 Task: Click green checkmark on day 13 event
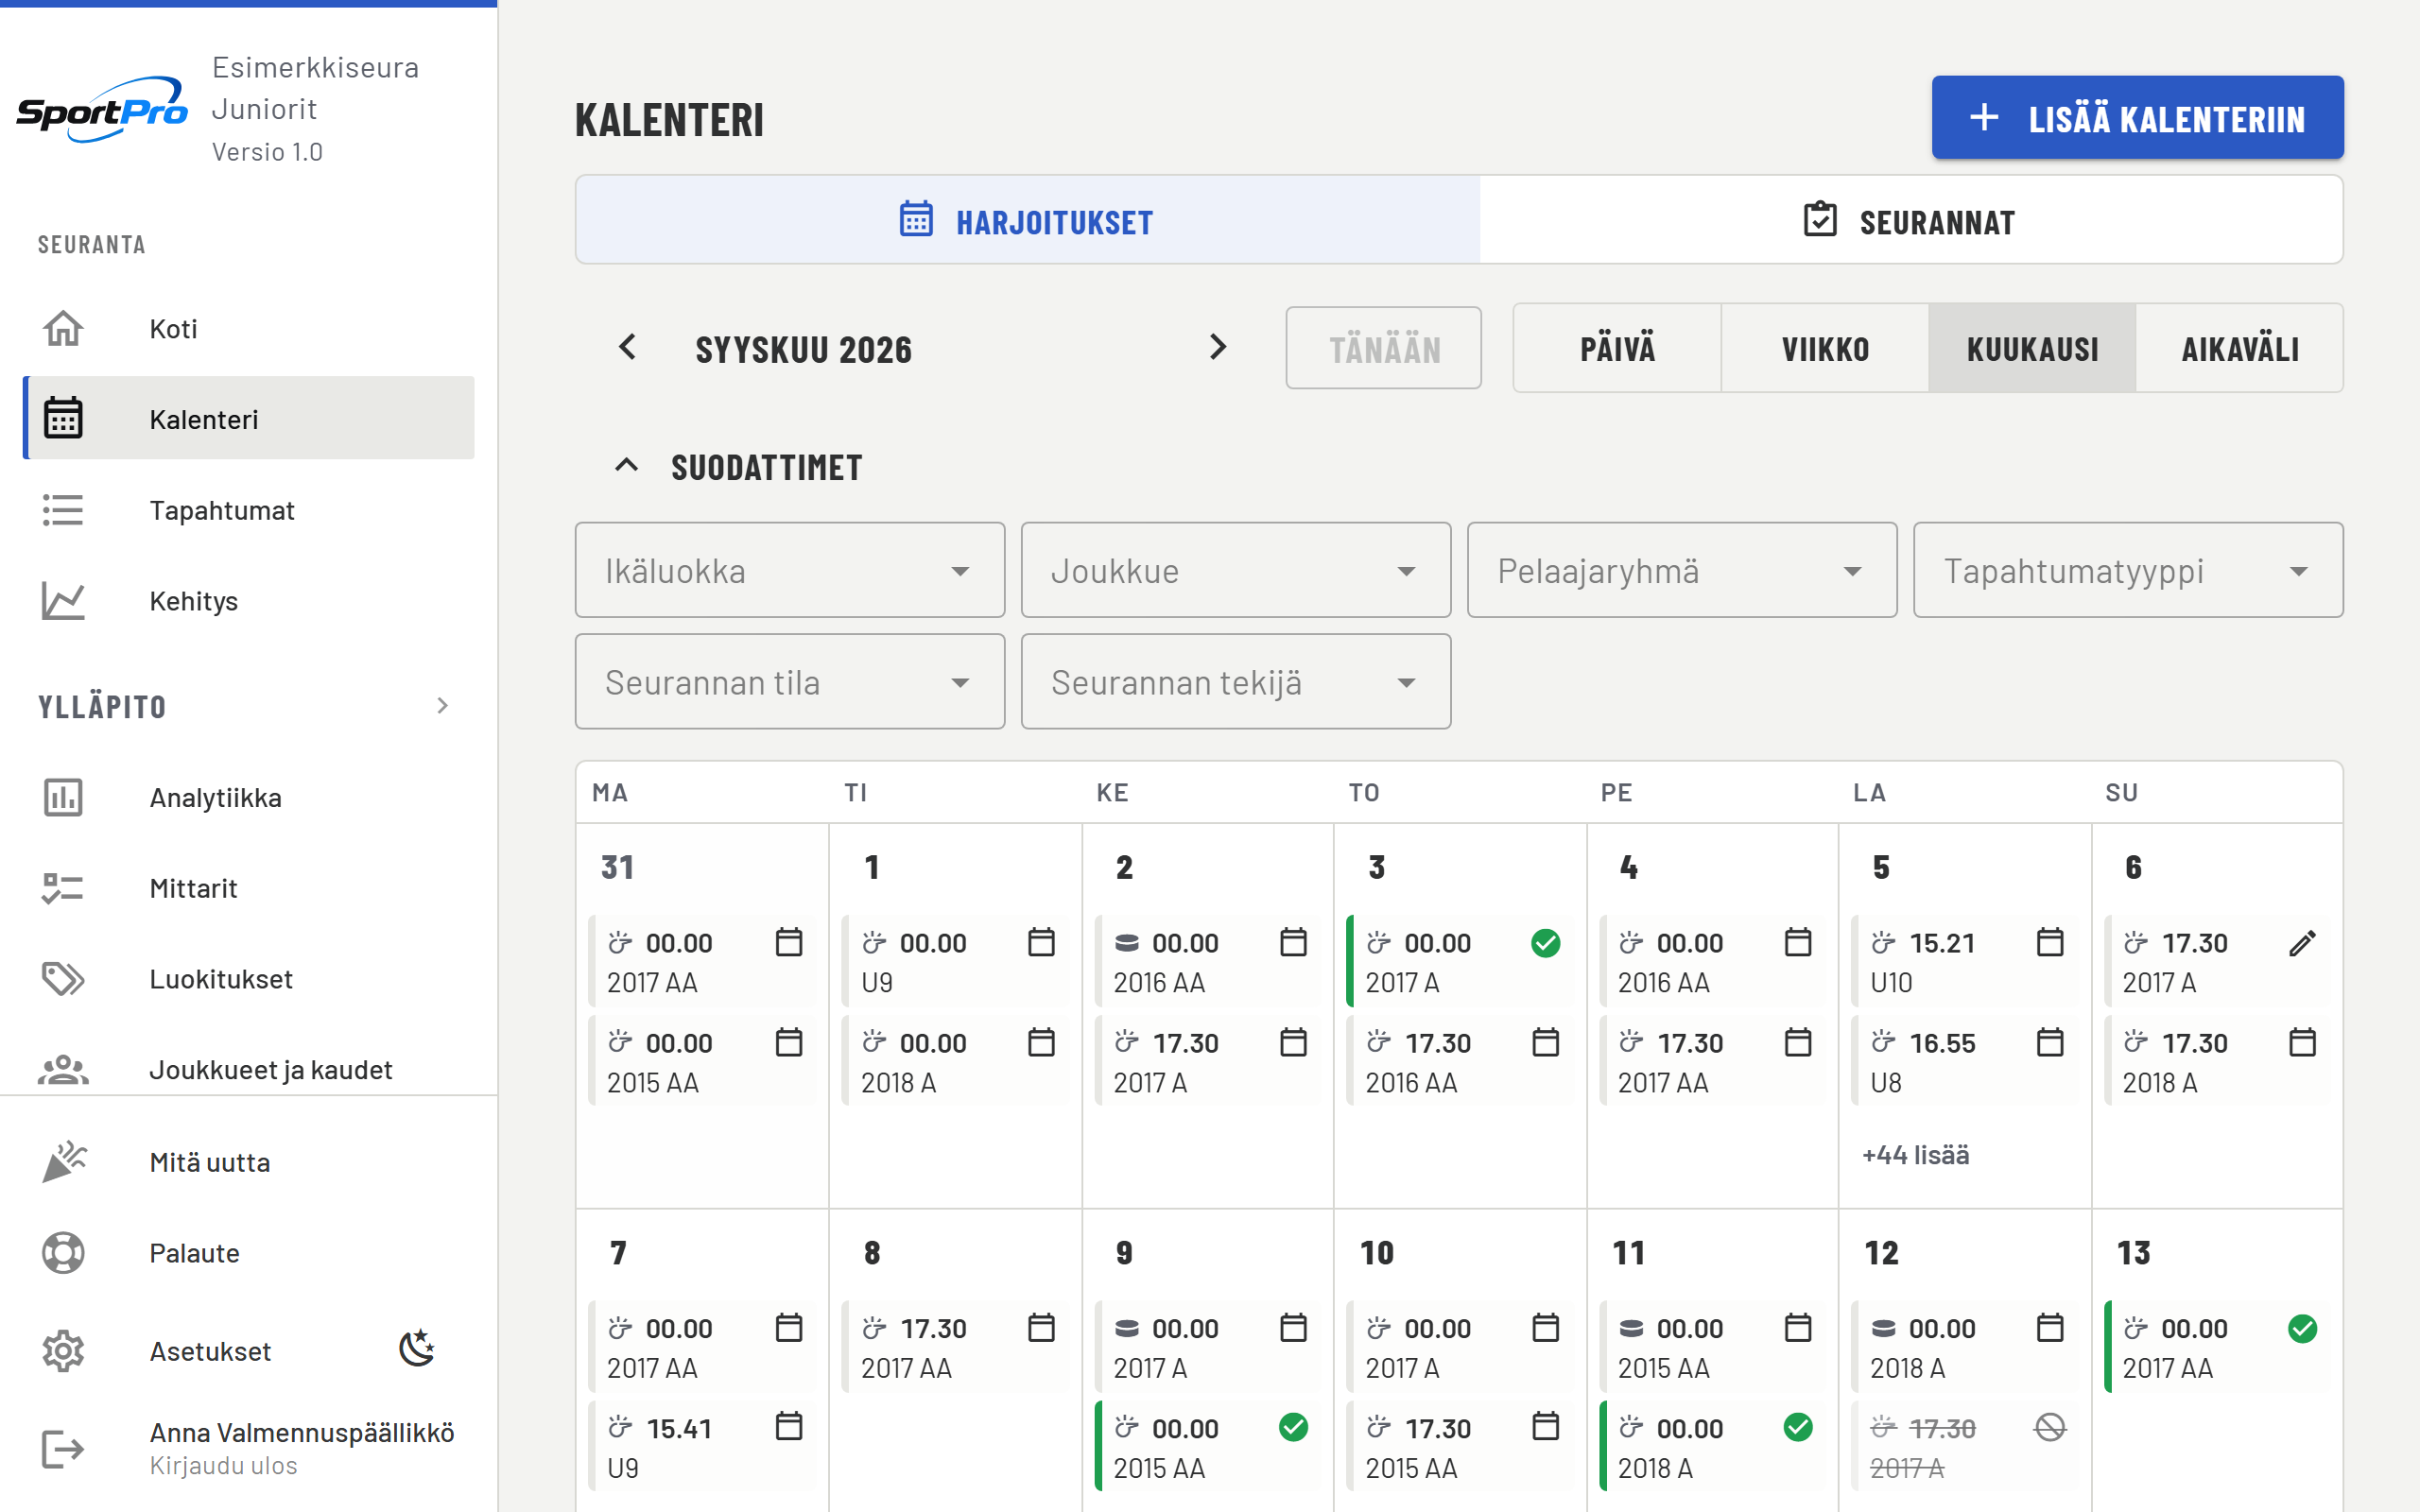[x=2302, y=1328]
